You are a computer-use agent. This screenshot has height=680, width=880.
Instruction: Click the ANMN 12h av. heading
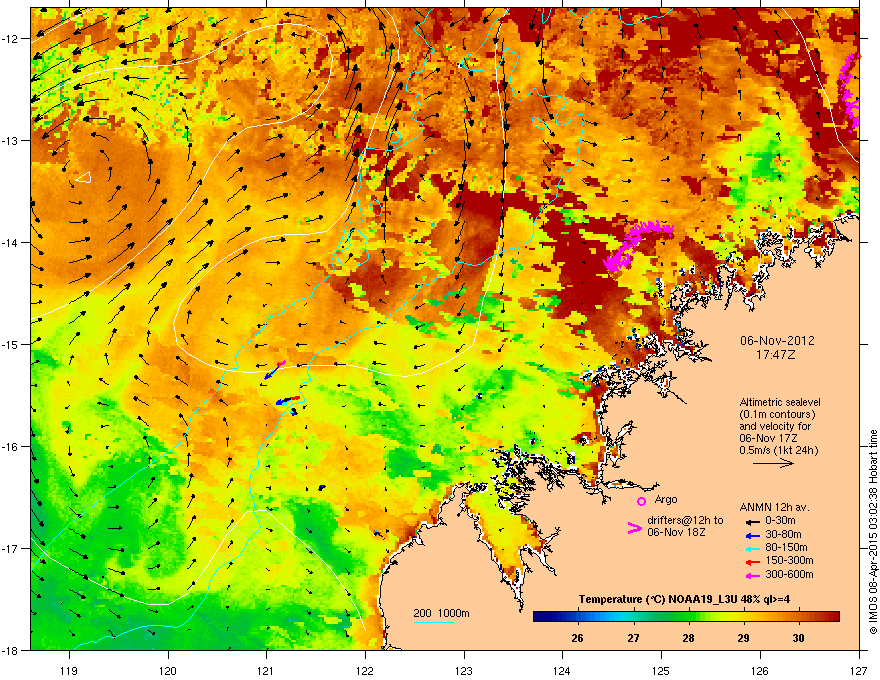tap(774, 508)
